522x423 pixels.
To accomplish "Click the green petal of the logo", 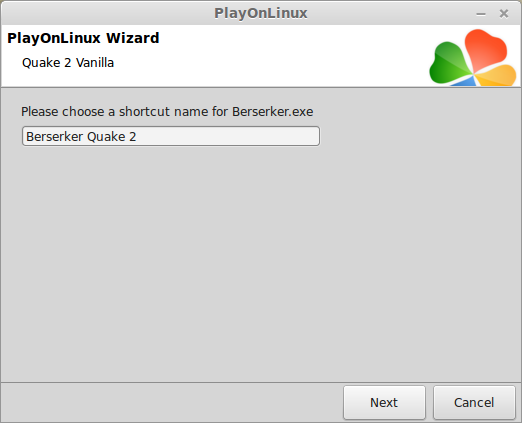I will pyautogui.click(x=448, y=64).
